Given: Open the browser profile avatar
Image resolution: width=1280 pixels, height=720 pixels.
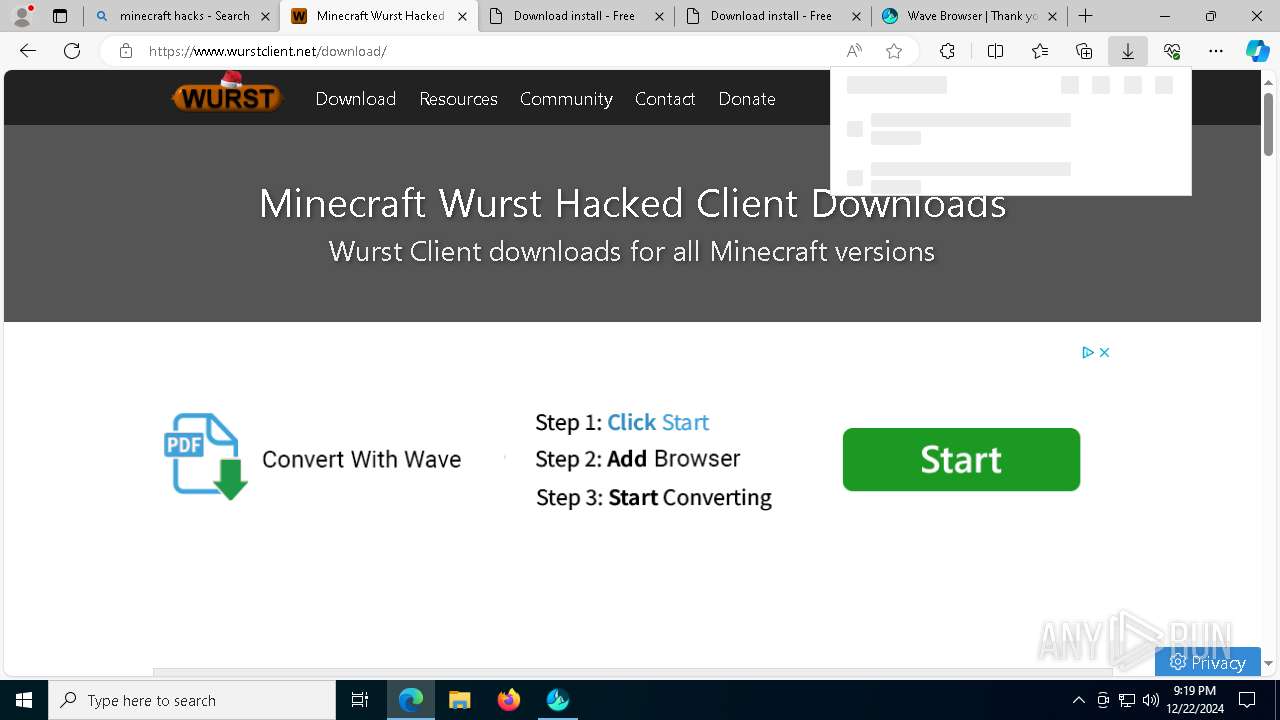Looking at the screenshot, I should pyautogui.click(x=22, y=16).
